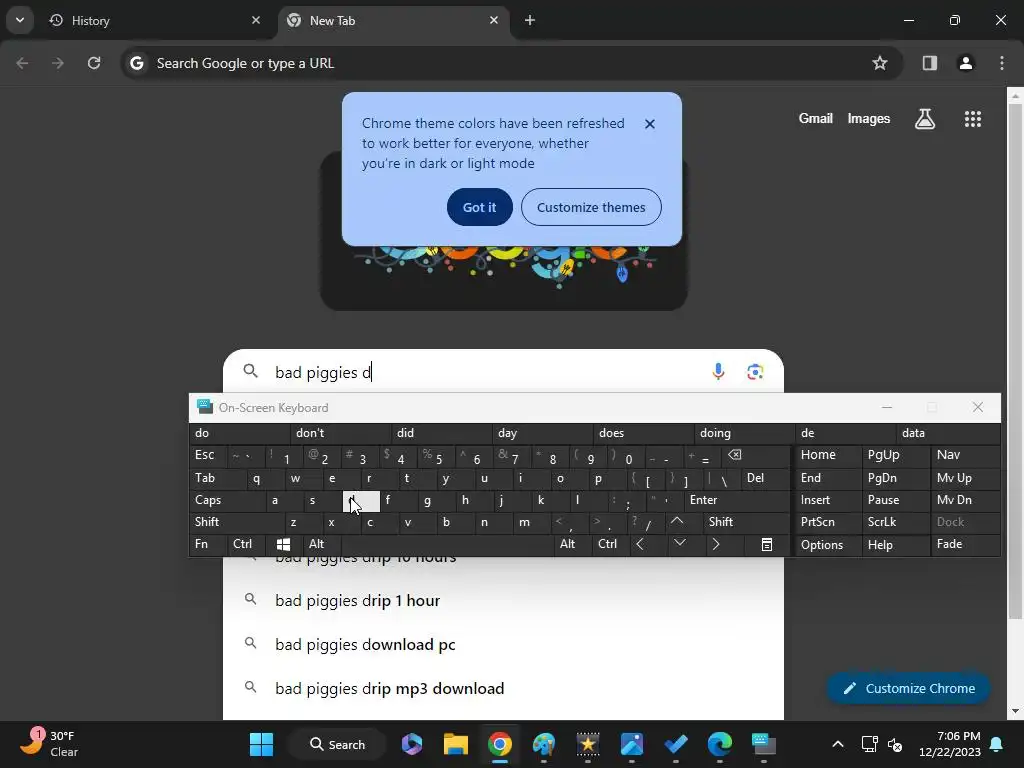
Task: Open Google apps grid icon
Action: 972,119
